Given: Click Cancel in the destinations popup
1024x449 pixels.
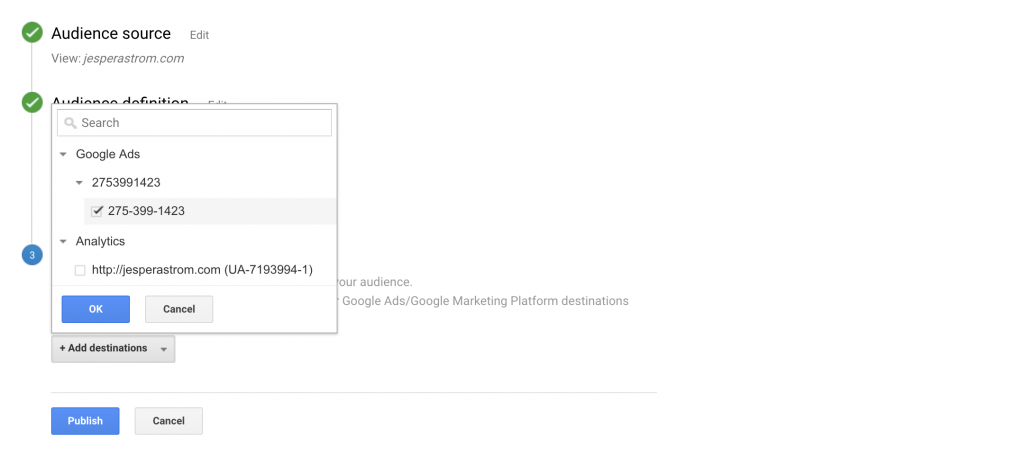Looking at the screenshot, I should [179, 309].
